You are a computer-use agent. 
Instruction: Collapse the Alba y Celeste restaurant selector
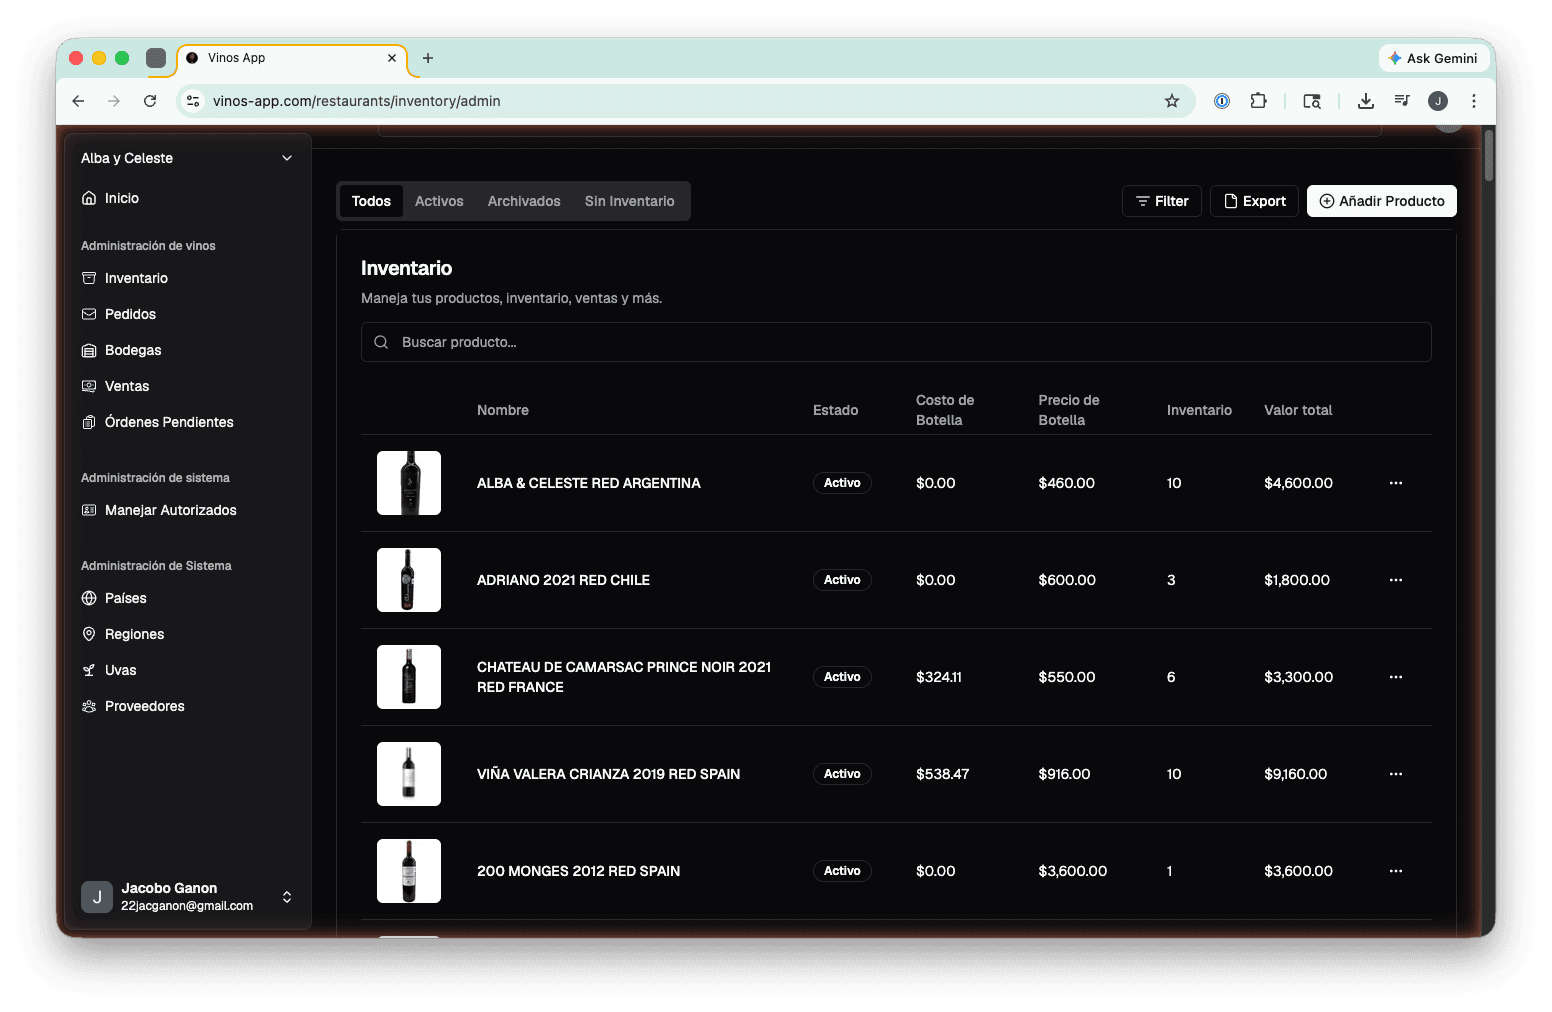[x=287, y=158]
